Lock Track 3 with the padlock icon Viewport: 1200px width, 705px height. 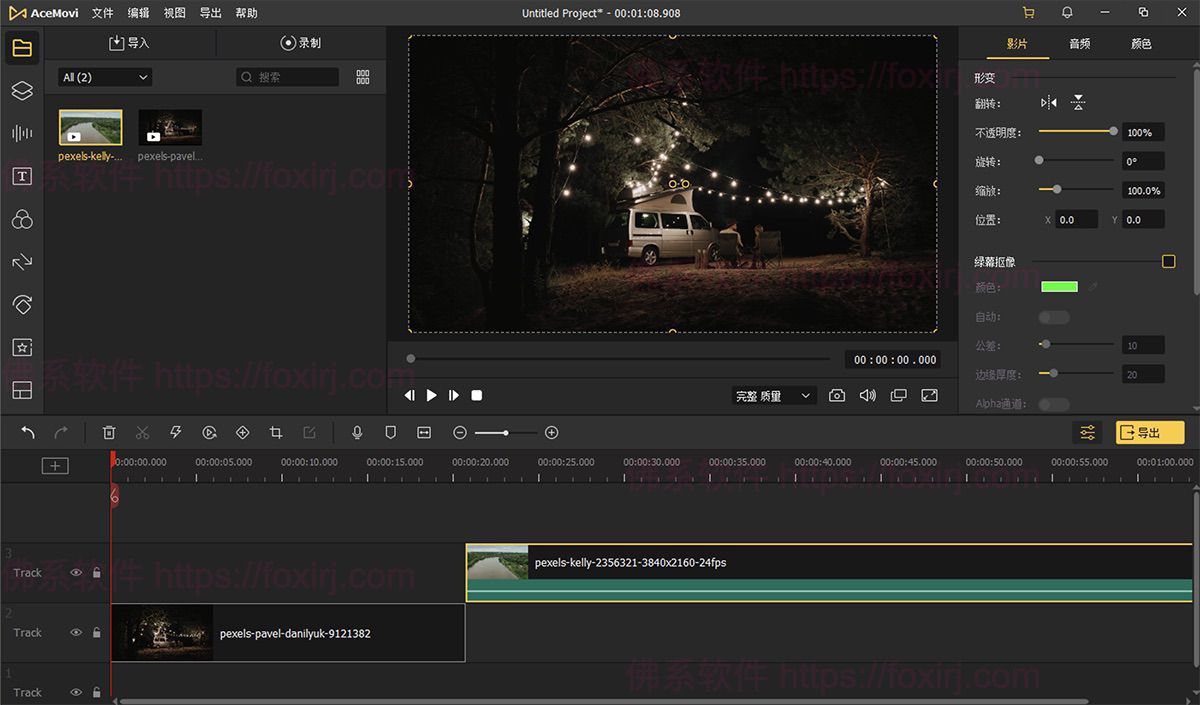(x=96, y=572)
